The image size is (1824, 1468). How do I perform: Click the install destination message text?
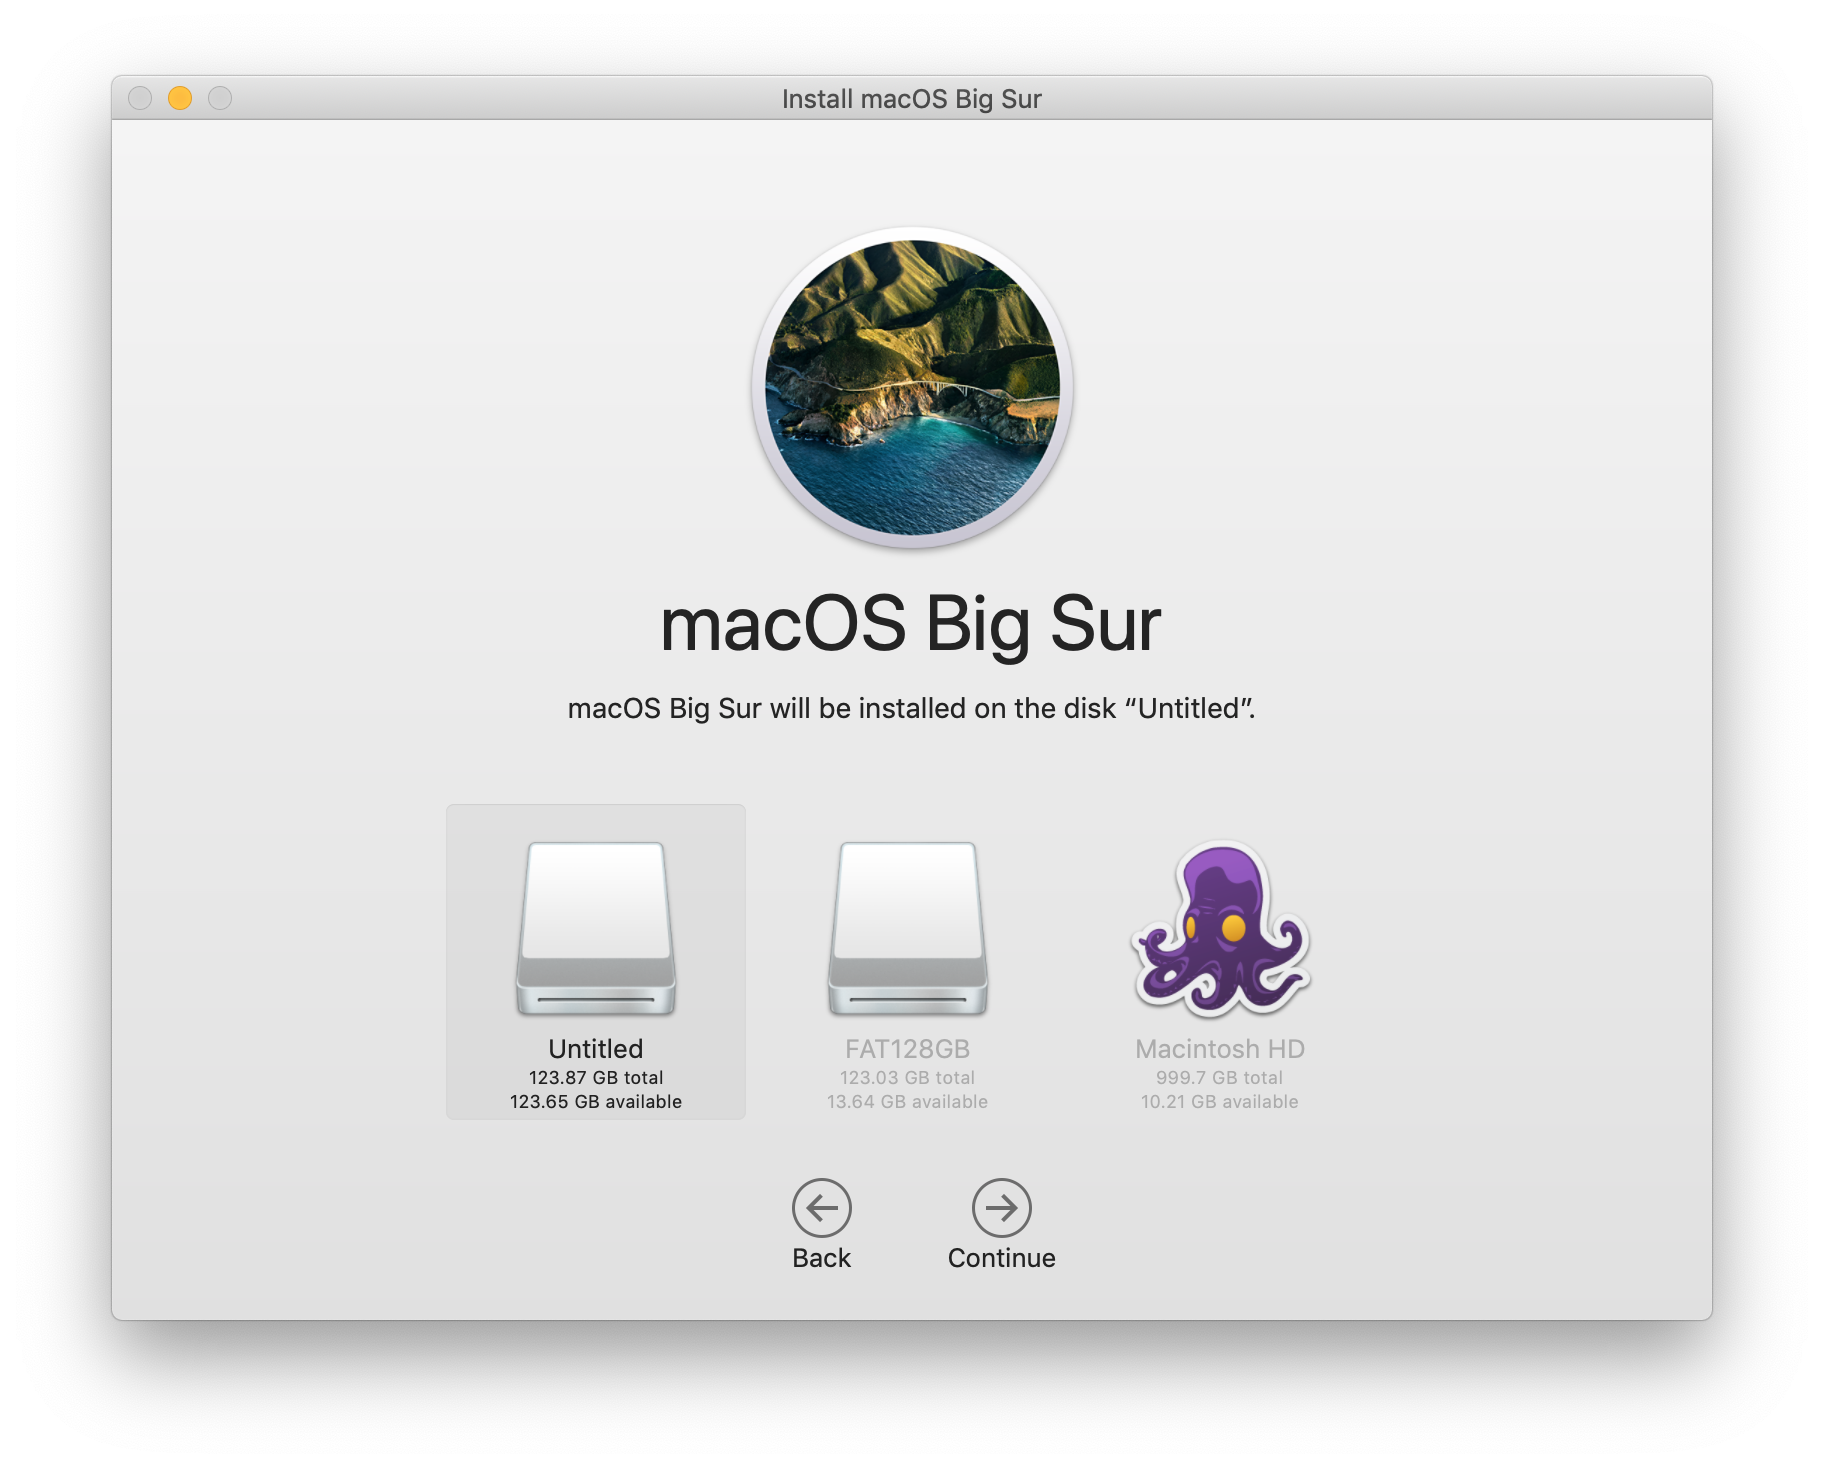click(x=911, y=709)
